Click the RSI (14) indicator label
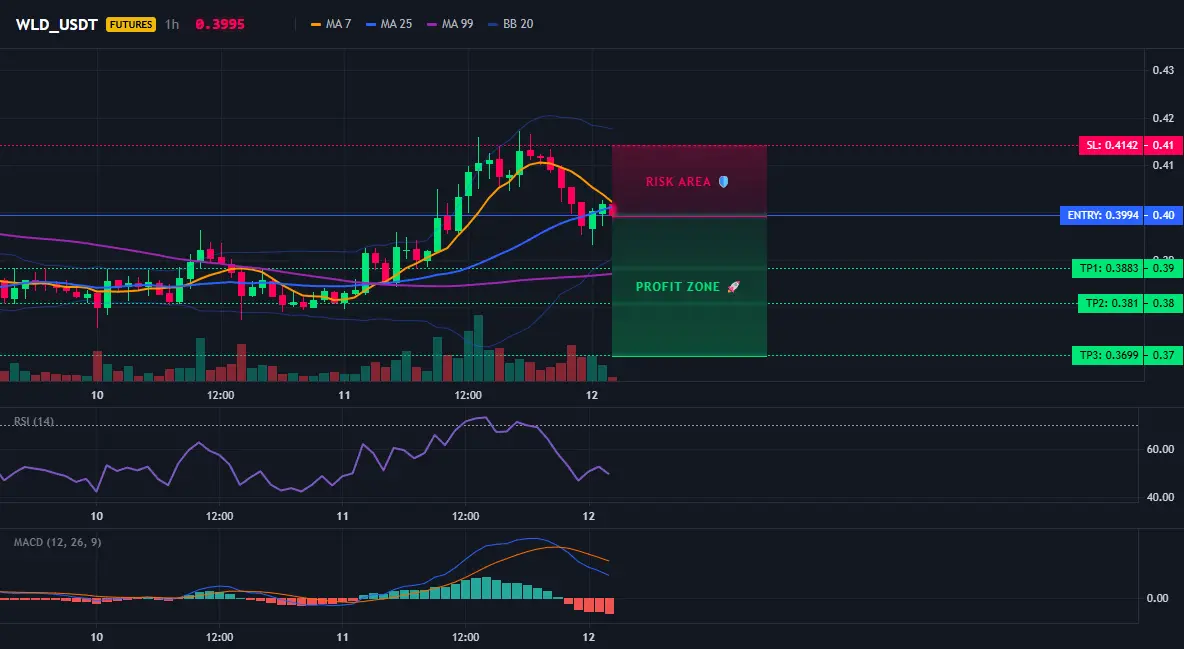Viewport: 1184px width, 649px height. tap(33, 422)
